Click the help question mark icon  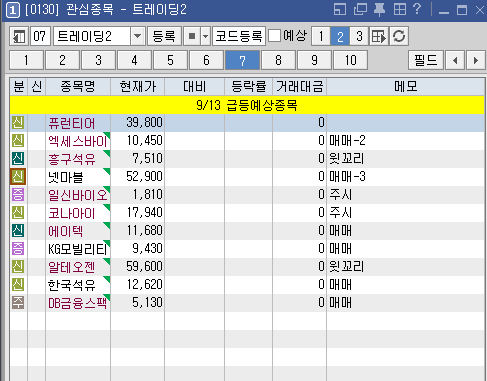coord(417,9)
